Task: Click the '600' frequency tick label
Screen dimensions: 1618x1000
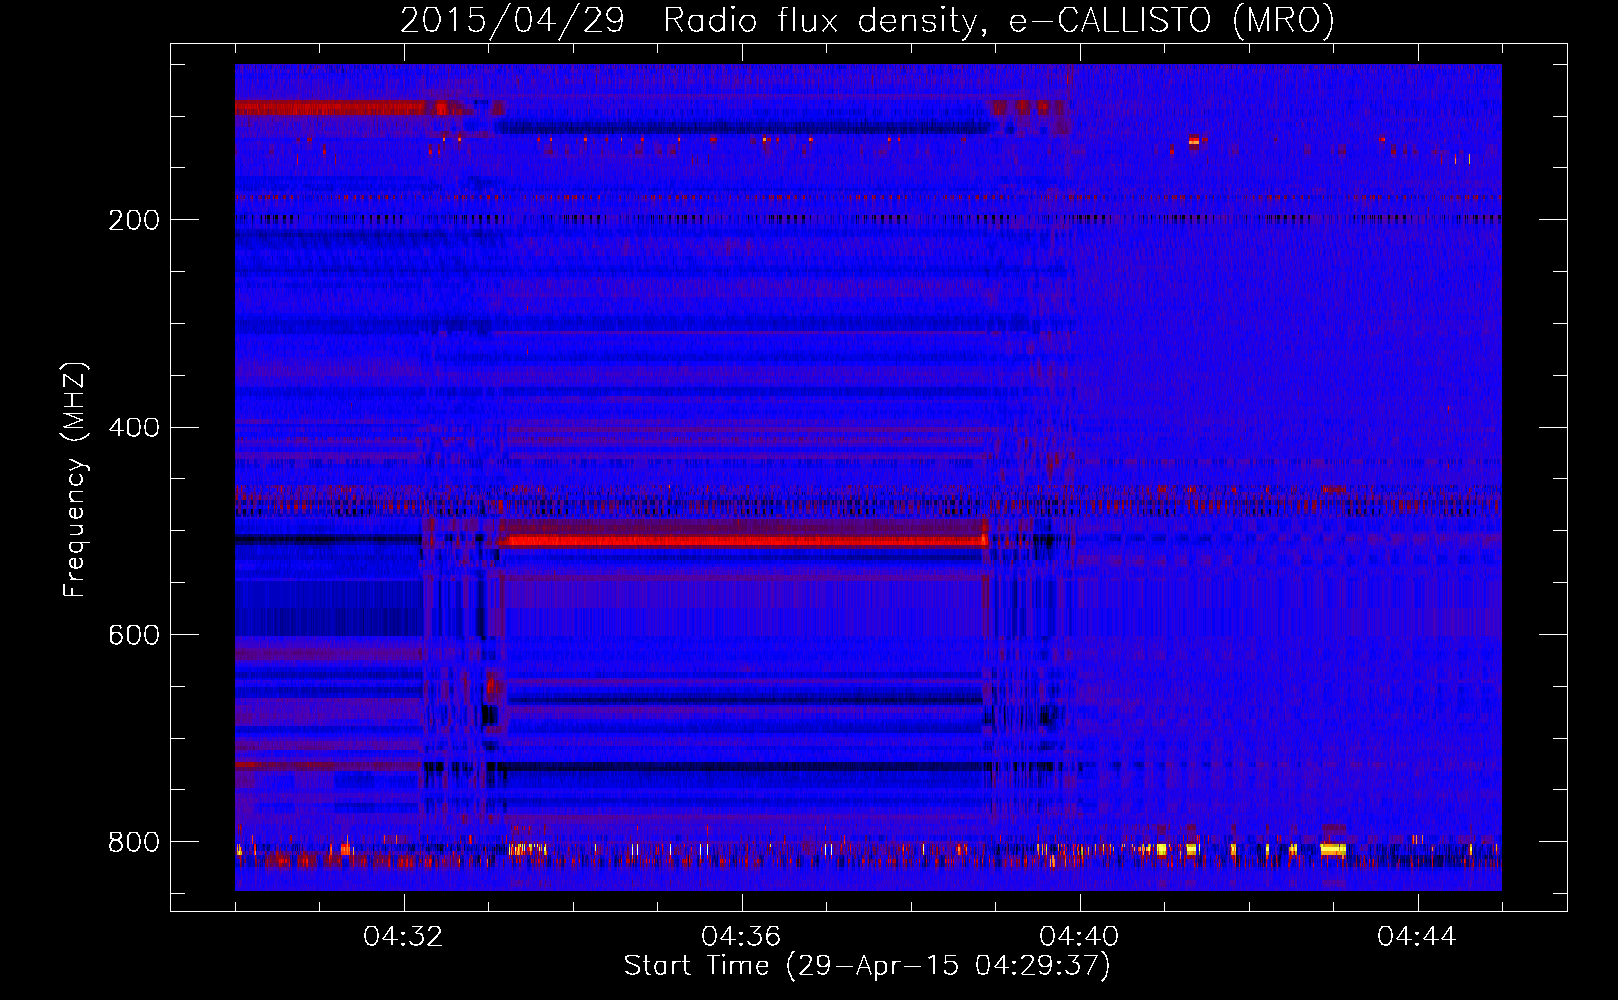Action: [x=134, y=636]
